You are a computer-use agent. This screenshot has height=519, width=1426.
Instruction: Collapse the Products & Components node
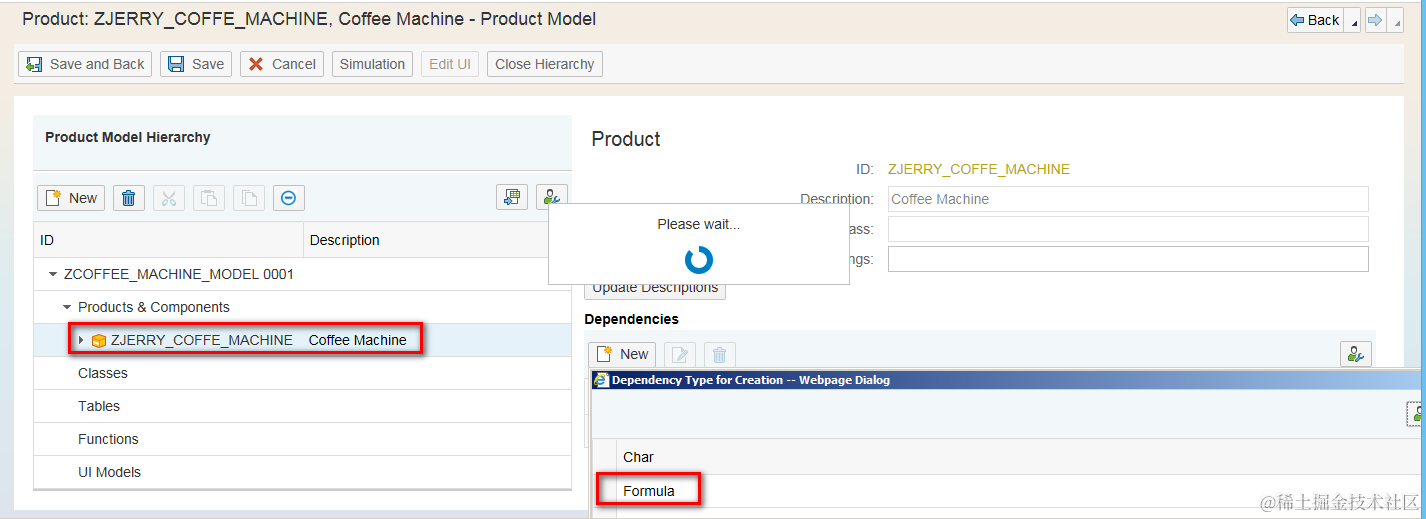[x=67, y=307]
